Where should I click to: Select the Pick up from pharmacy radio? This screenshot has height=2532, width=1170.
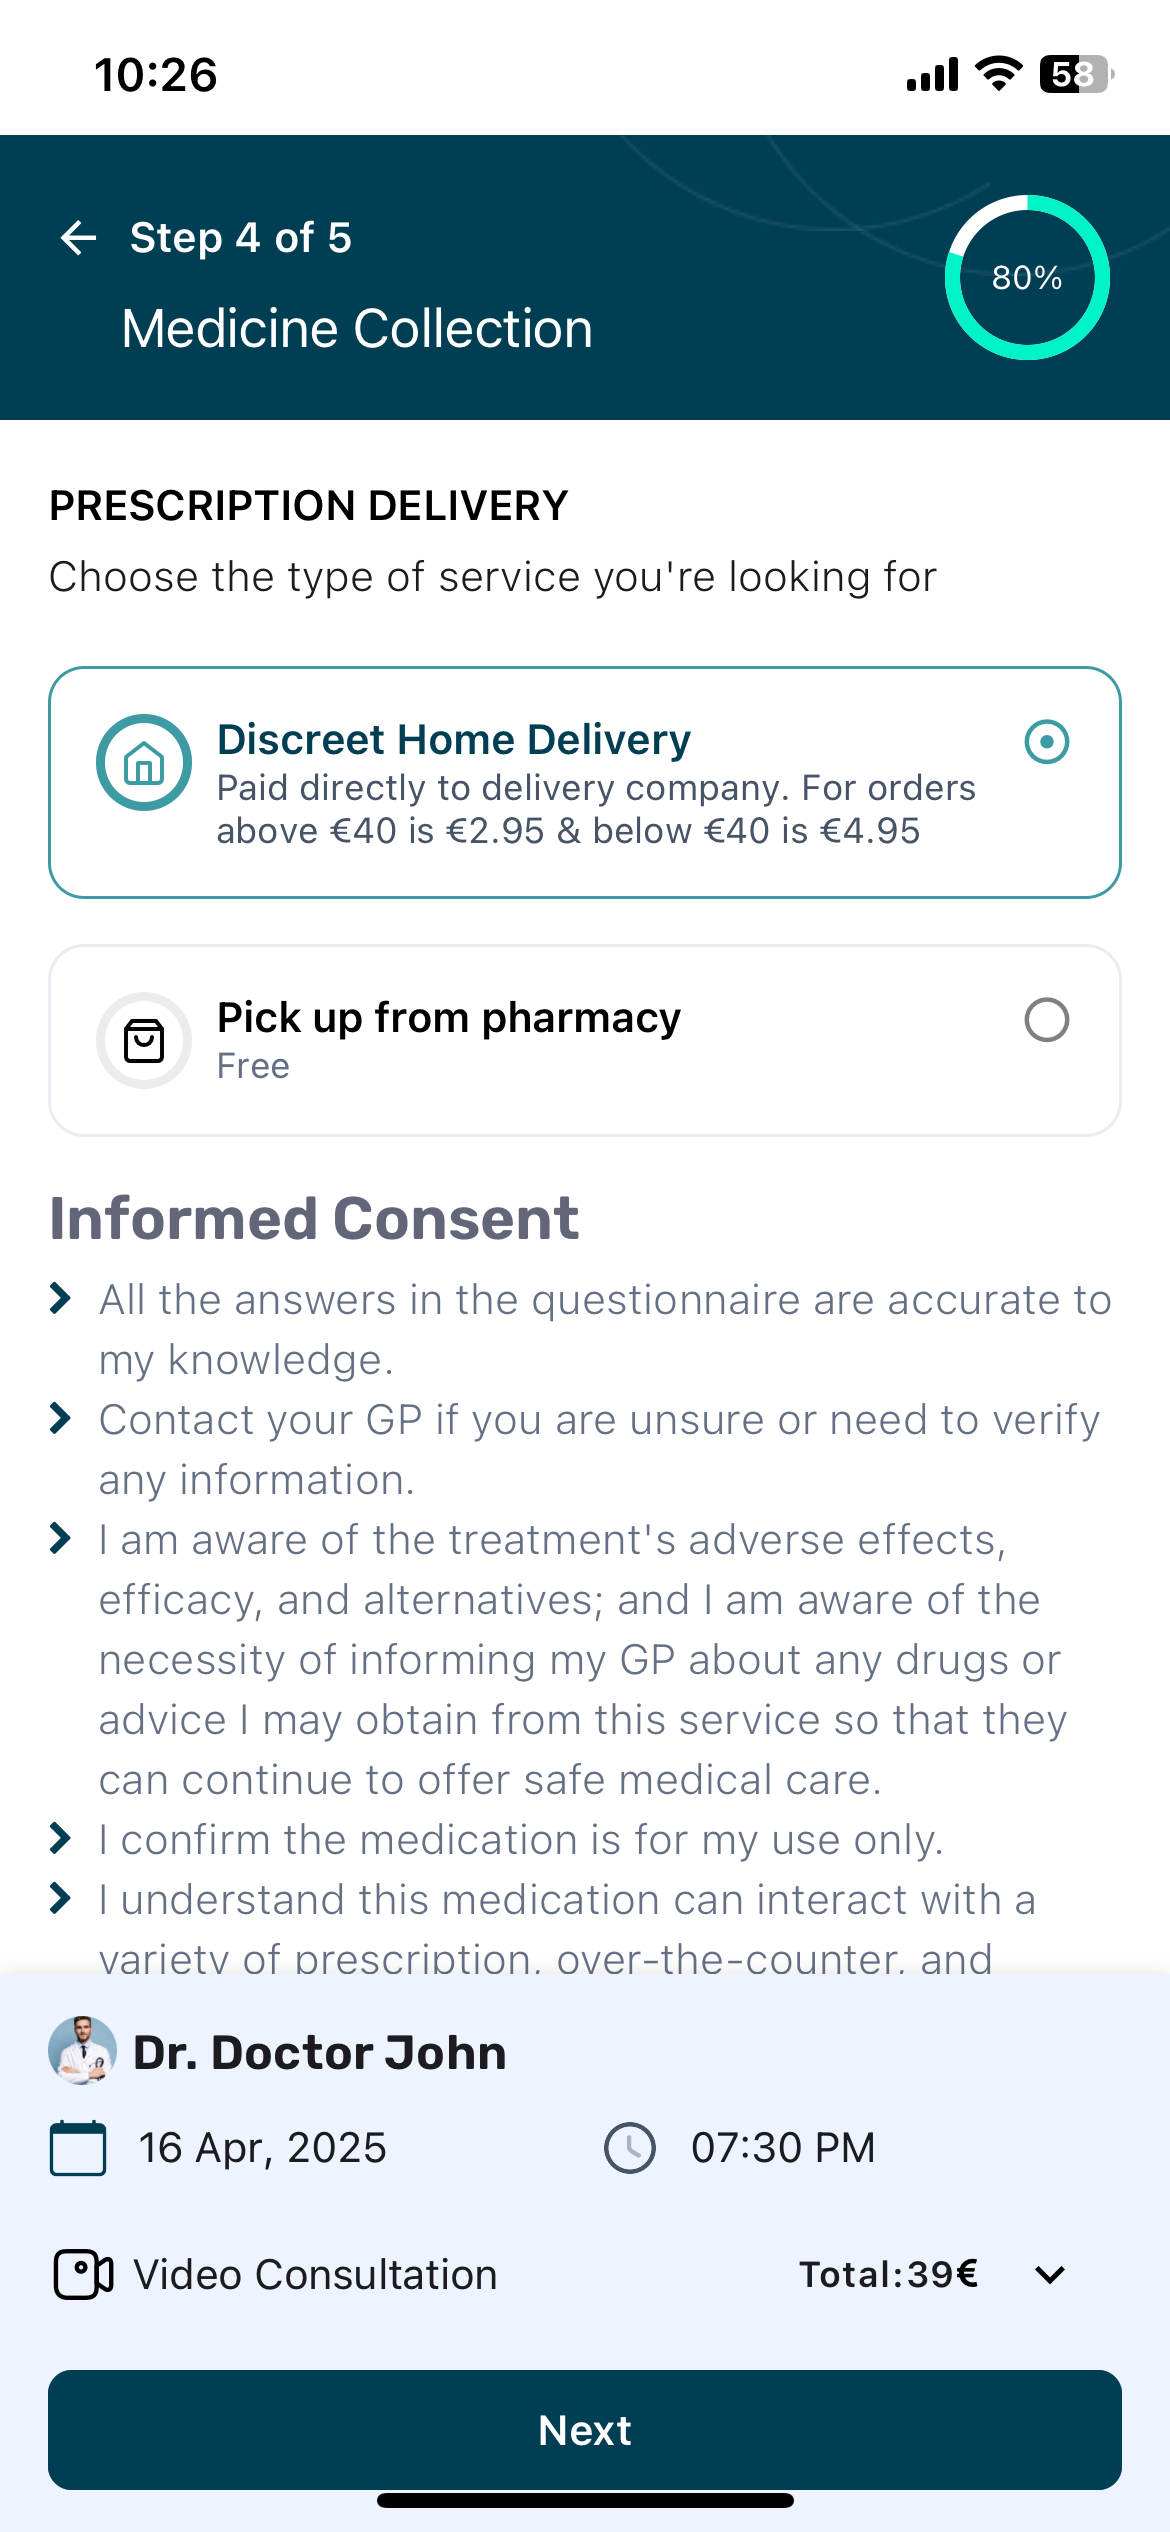(x=1047, y=1020)
